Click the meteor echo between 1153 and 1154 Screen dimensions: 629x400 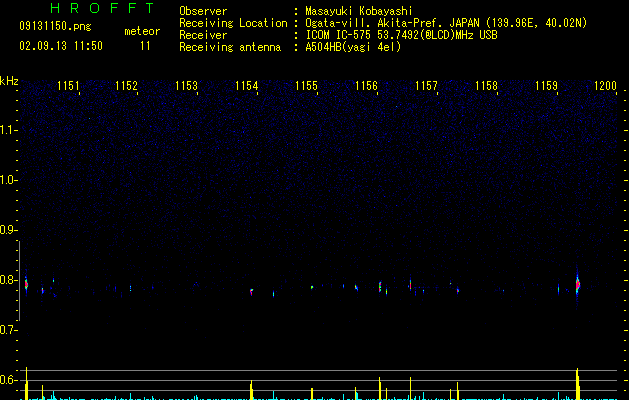pos(252,291)
